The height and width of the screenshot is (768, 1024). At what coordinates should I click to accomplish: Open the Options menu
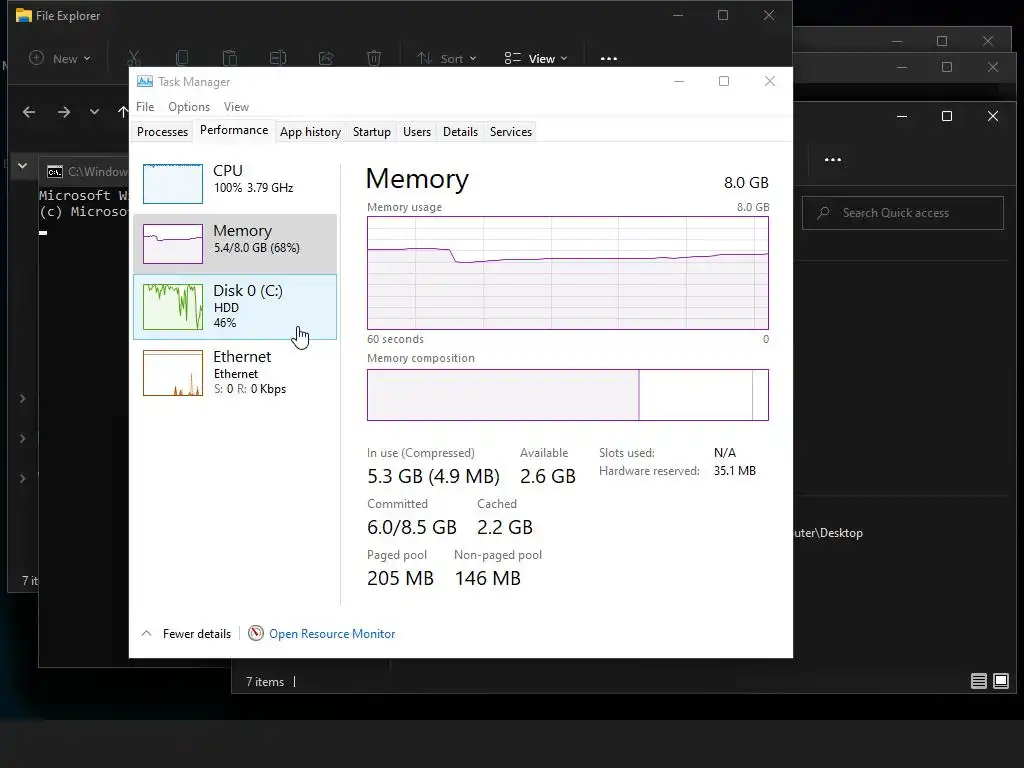tap(189, 106)
